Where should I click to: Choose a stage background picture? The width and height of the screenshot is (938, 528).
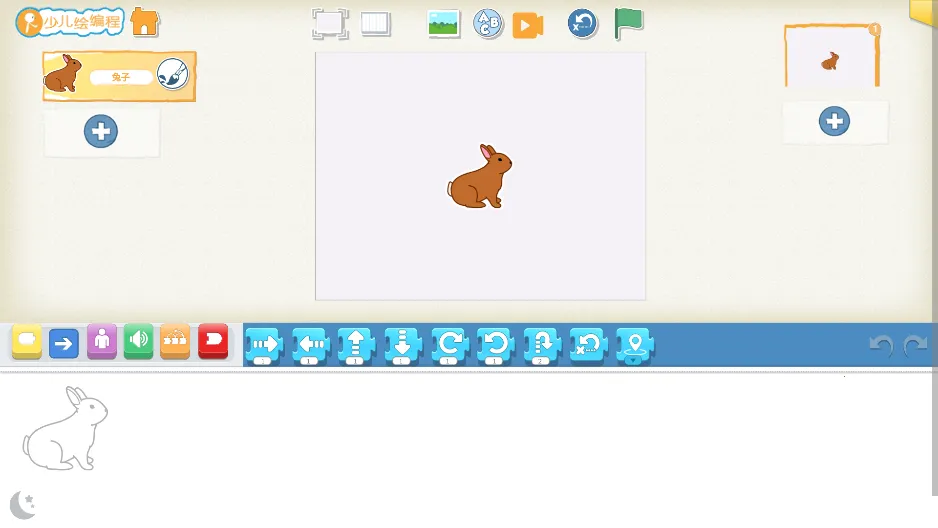[x=444, y=25]
